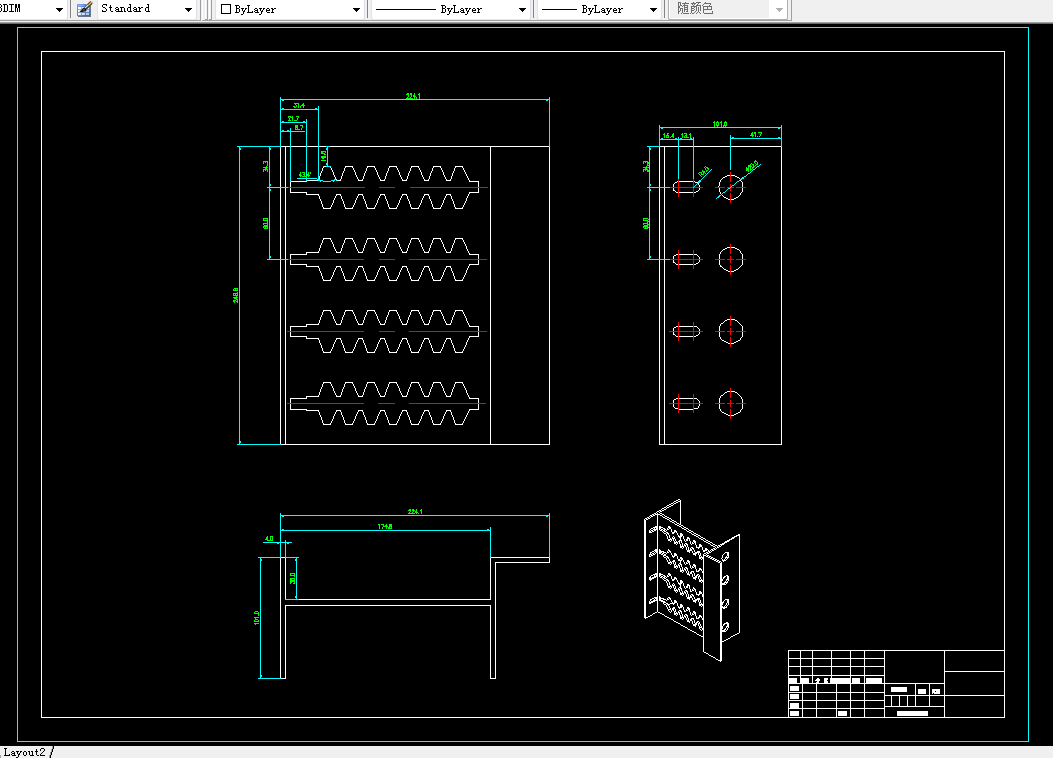
Task: Select the 13.1 dimension text
Action: (686, 136)
